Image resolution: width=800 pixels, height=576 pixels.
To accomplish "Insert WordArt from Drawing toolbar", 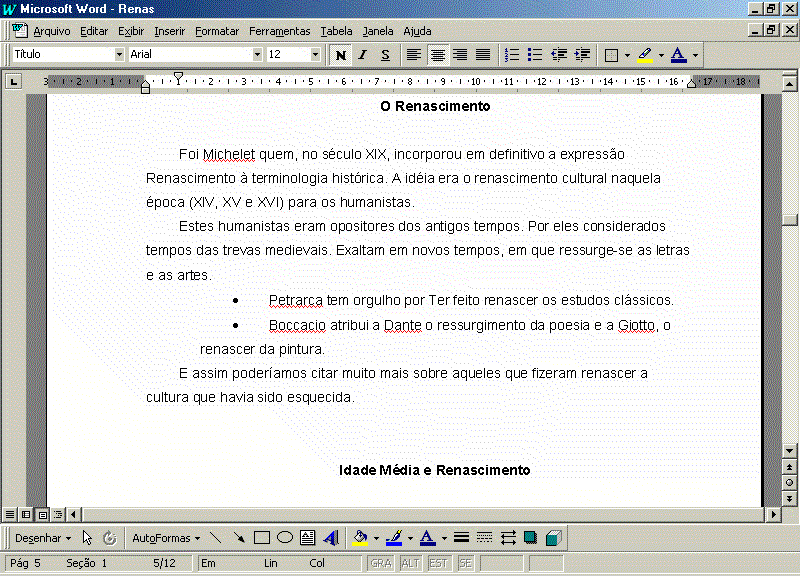I will pyautogui.click(x=331, y=538).
